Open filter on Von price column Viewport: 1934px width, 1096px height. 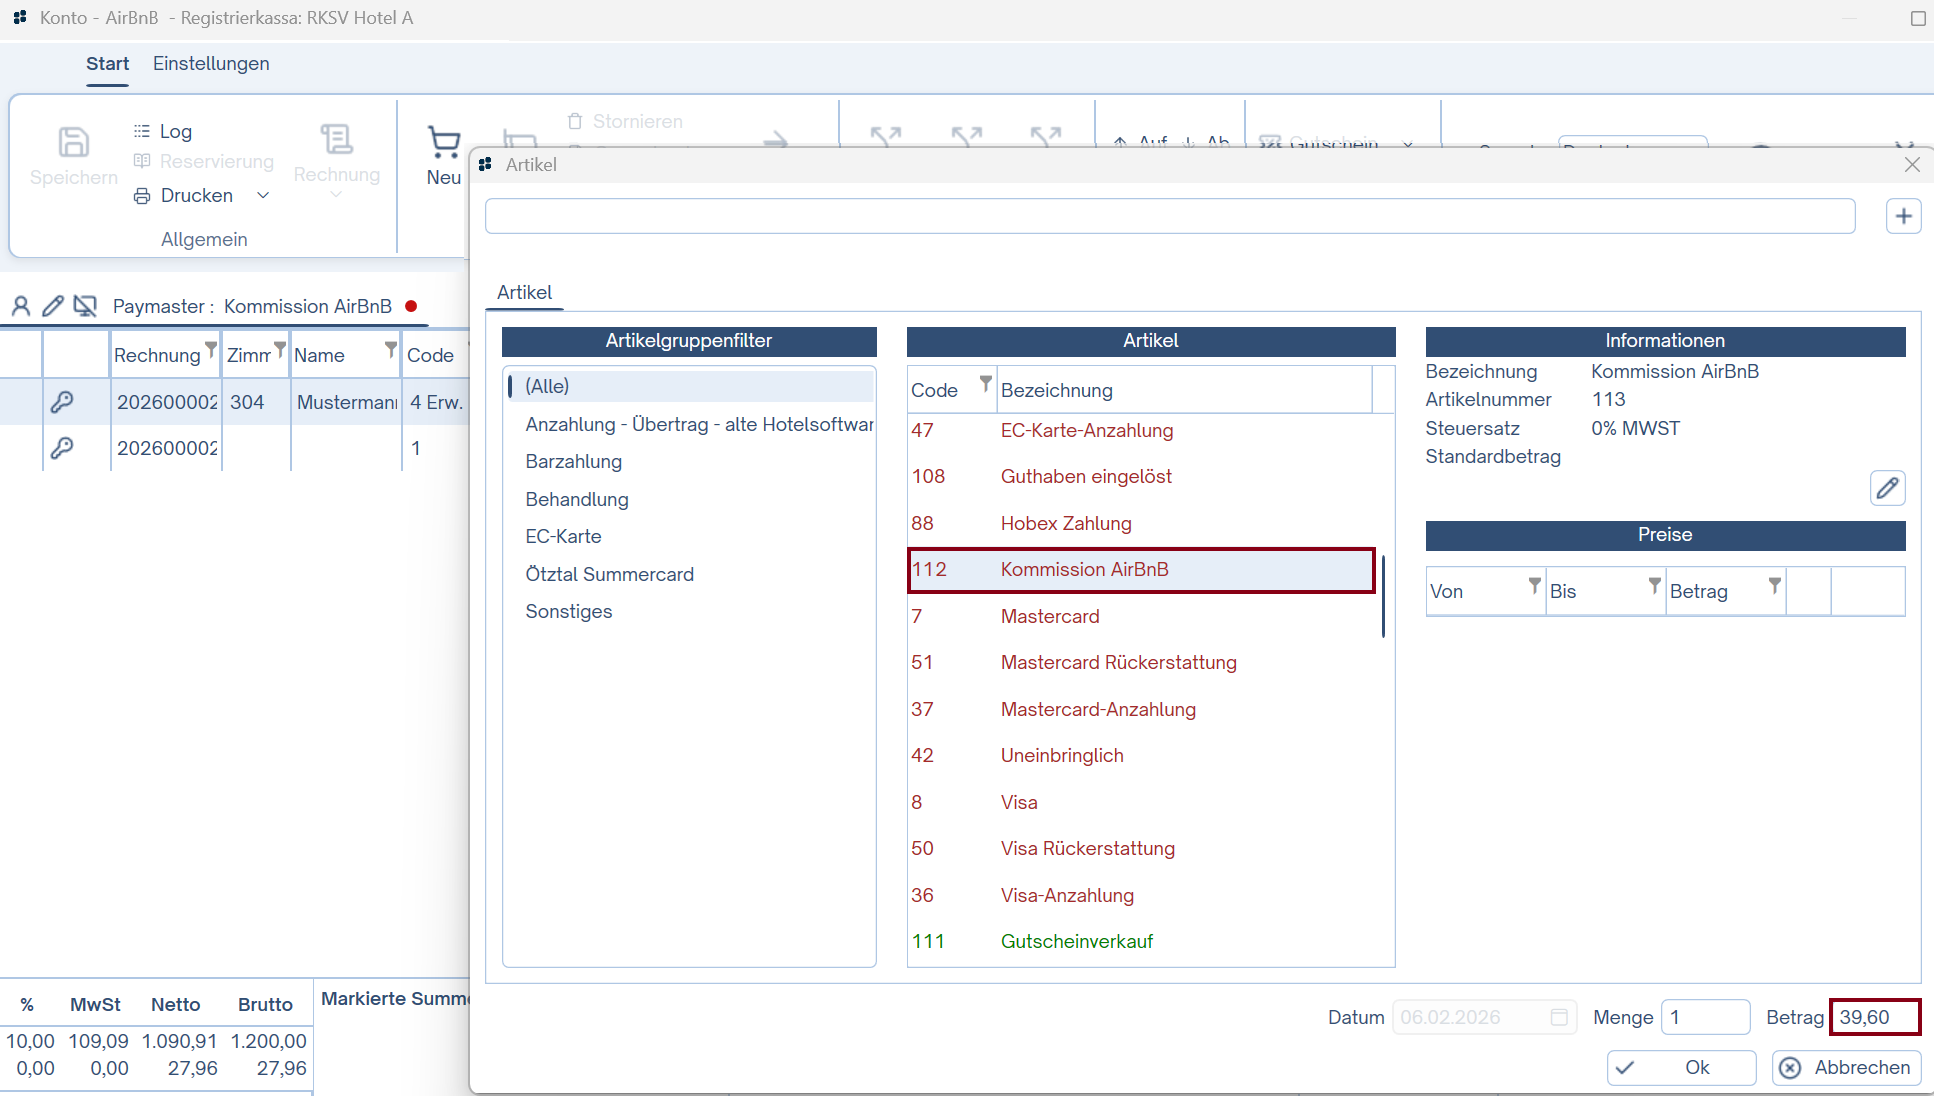pos(1534,585)
